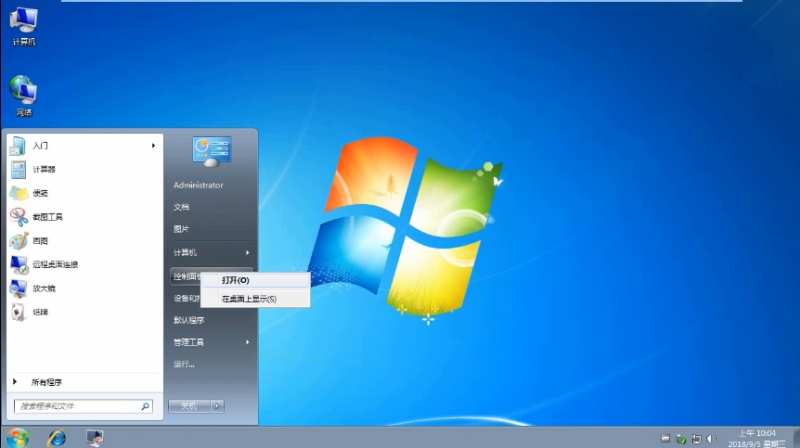800x448 pixels.
Task: Expand the 计算机 submenu arrow
Action: click(x=247, y=253)
